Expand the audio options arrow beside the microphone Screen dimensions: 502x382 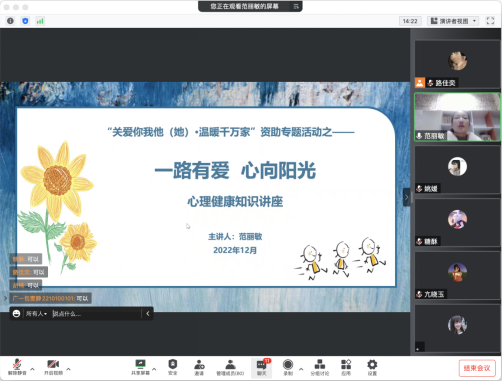pos(32,369)
